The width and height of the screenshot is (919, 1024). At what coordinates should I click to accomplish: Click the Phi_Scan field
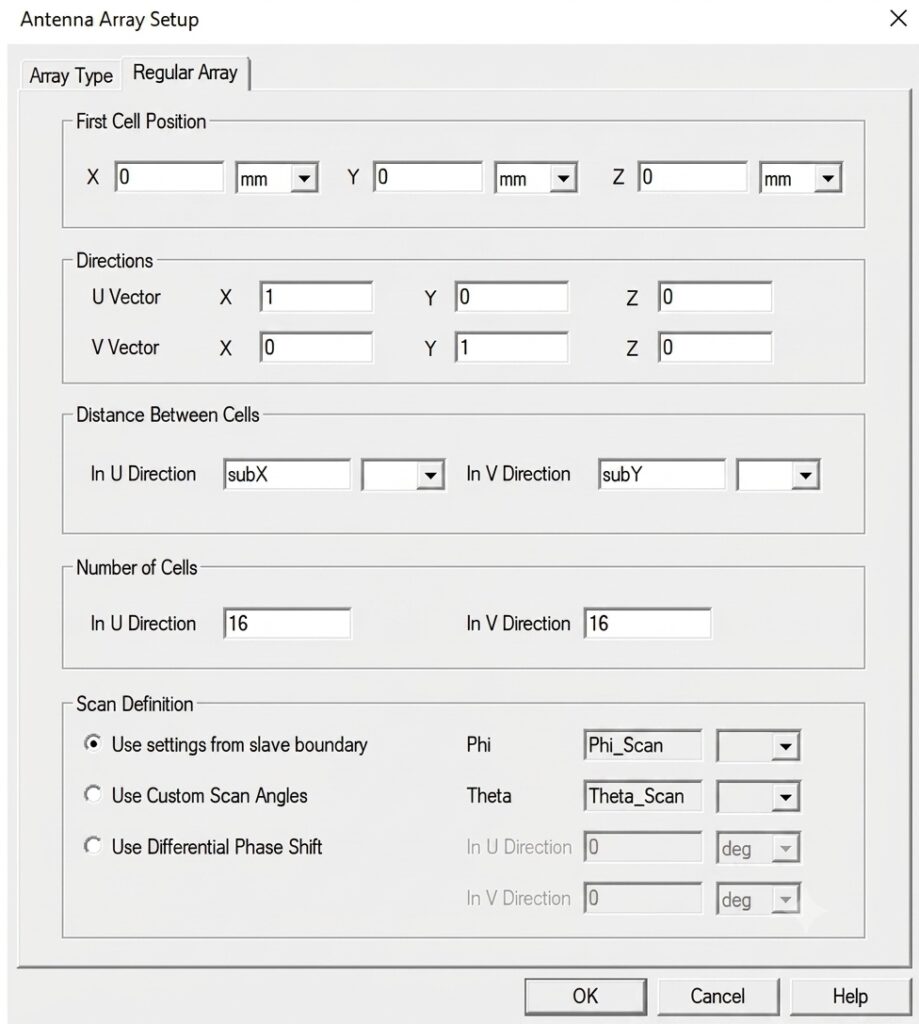click(x=643, y=745)
